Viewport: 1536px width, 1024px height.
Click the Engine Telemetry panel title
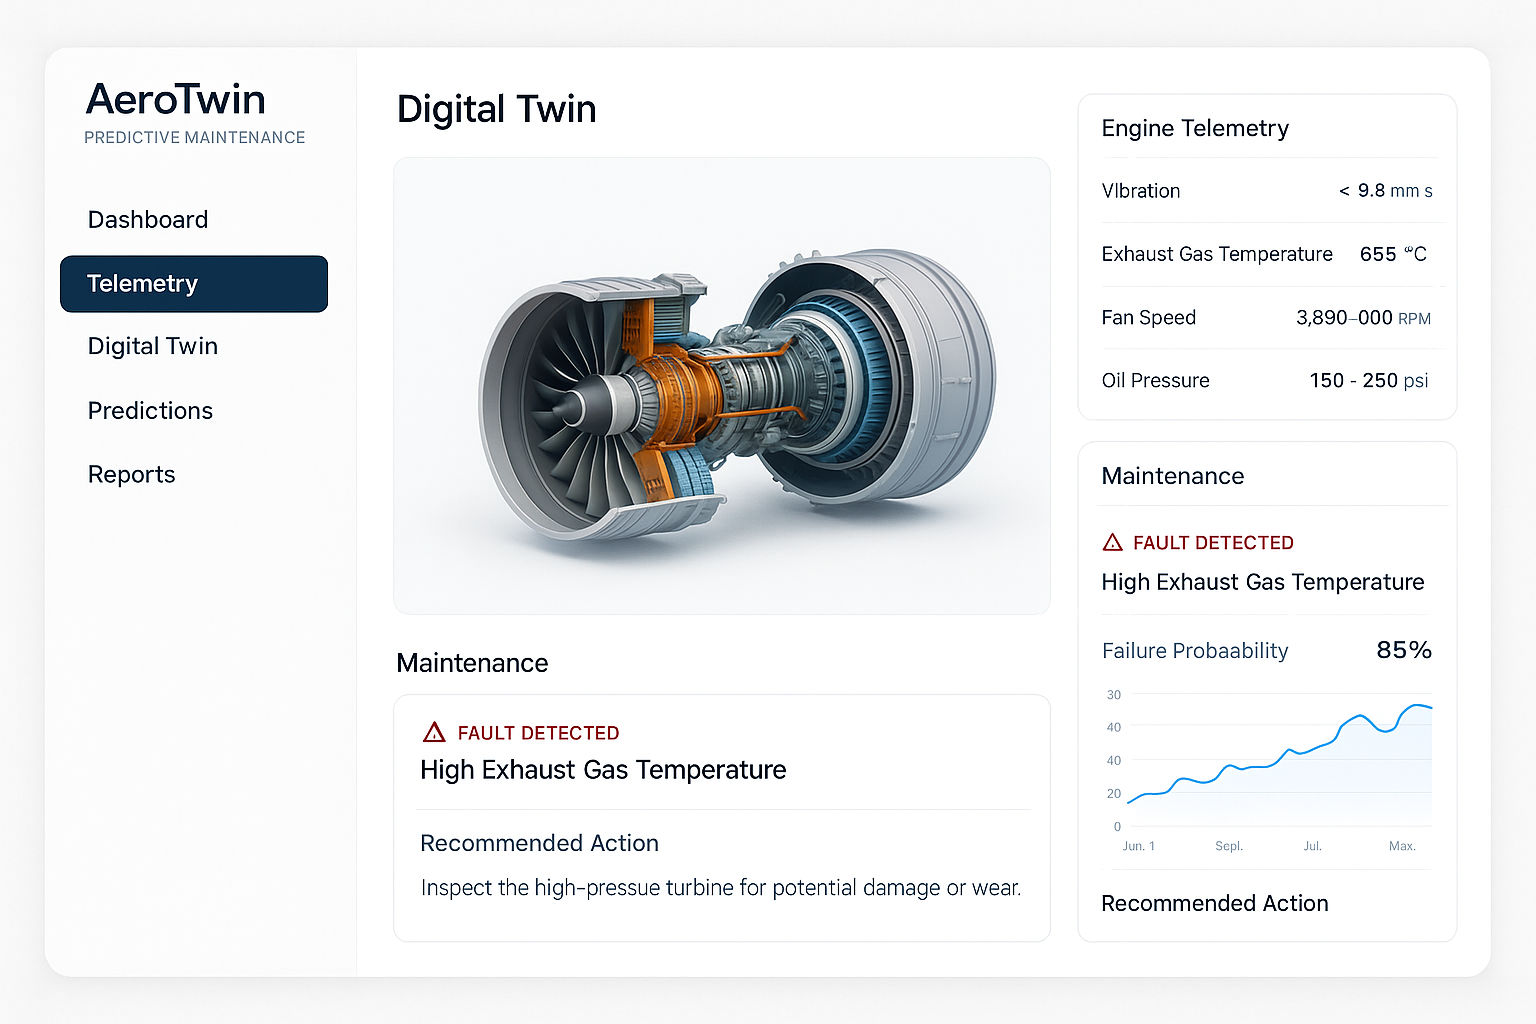pyautogui.click(x=1195, y=129)
